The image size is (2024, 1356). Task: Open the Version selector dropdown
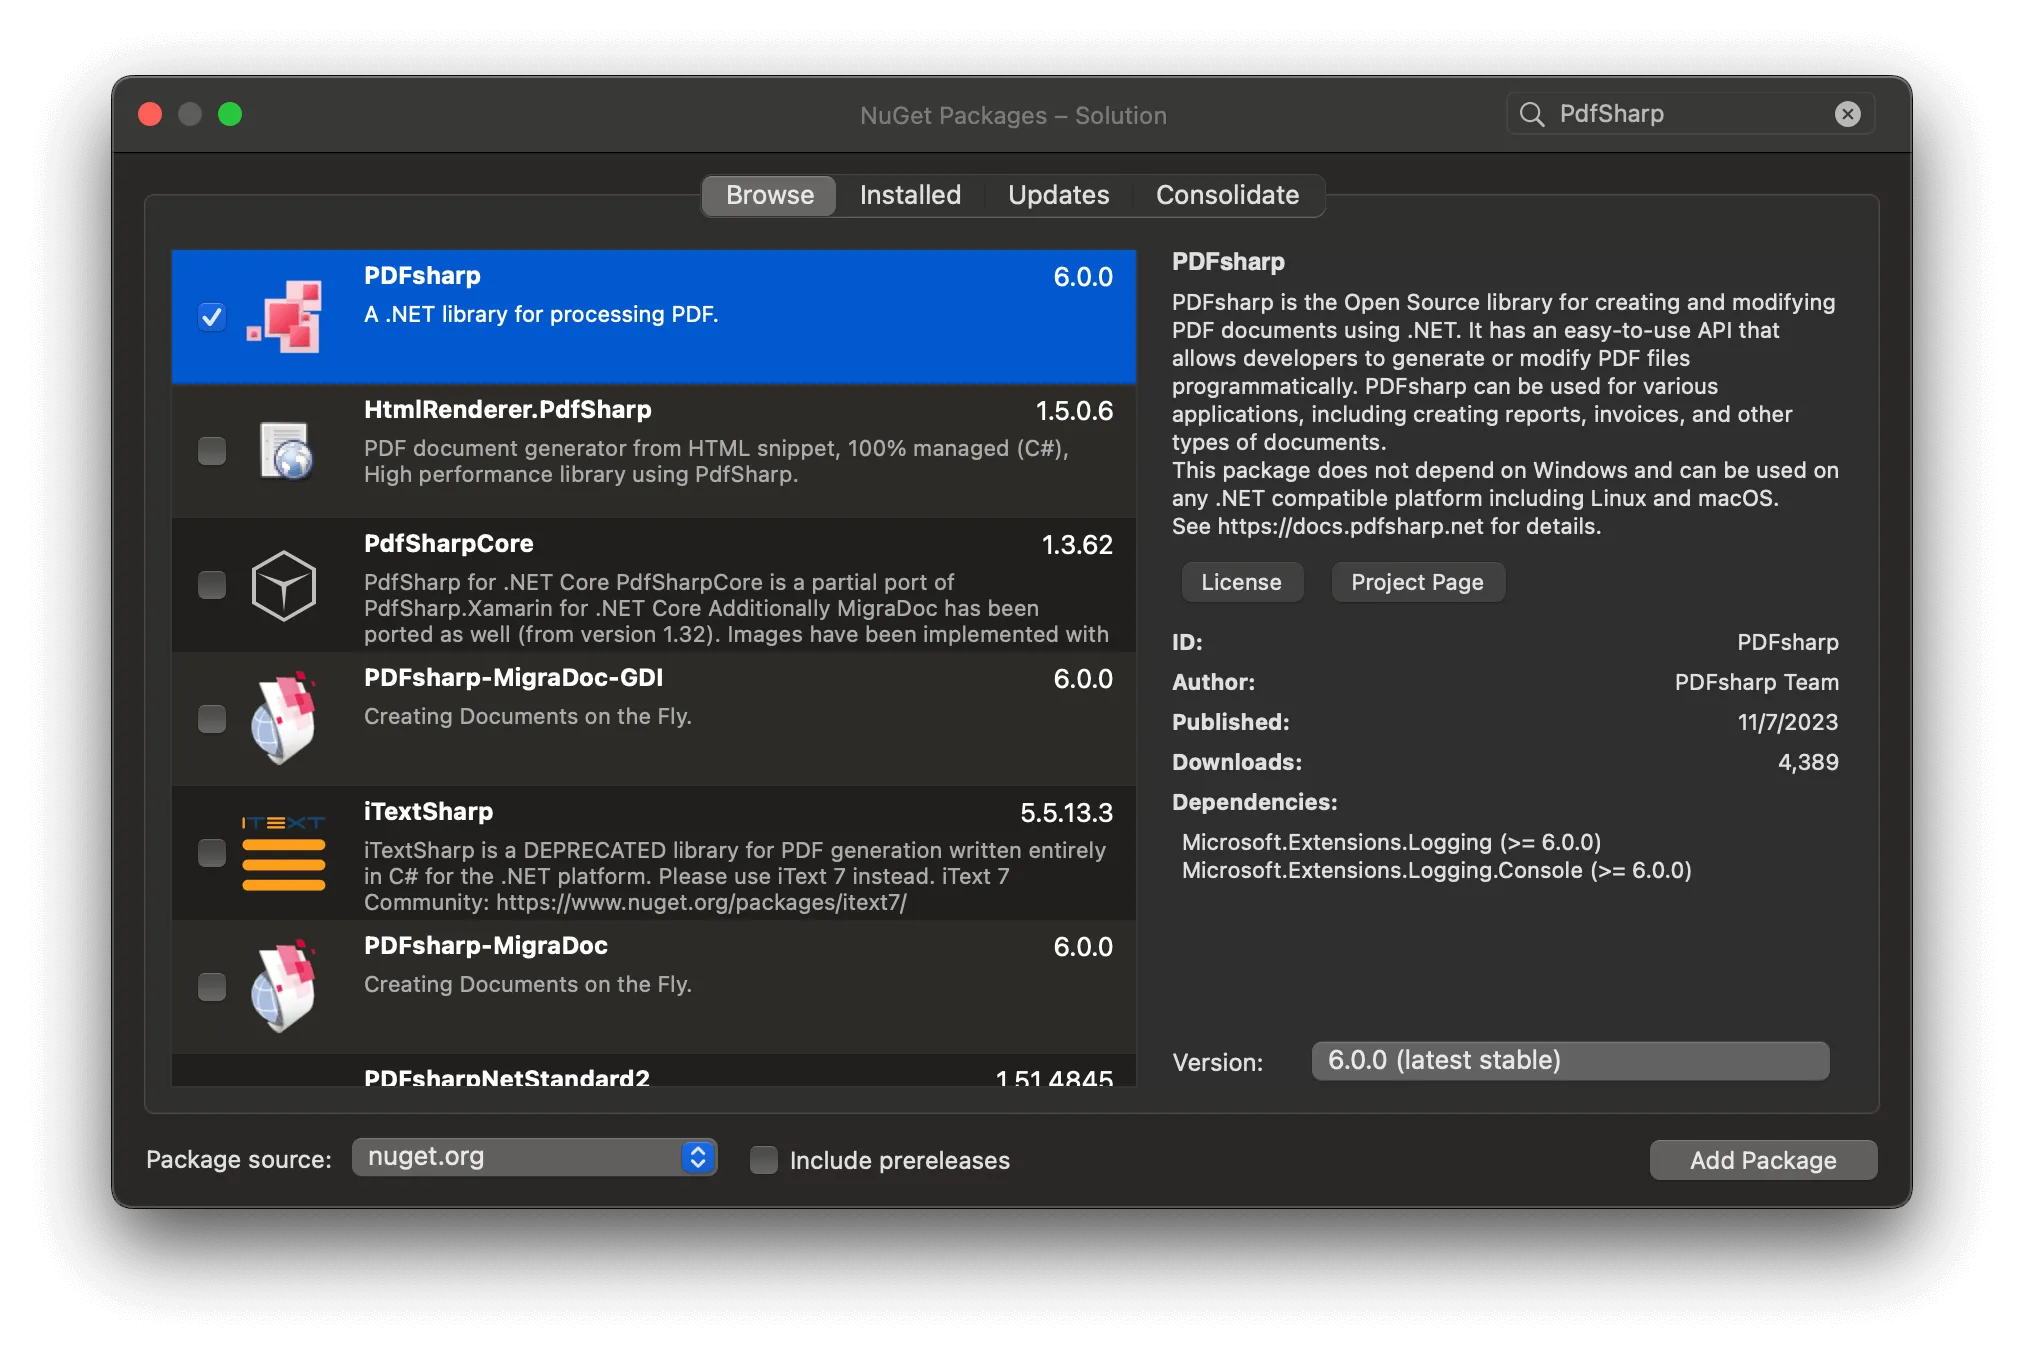pyautogui.click(x=1569, y=1060)
